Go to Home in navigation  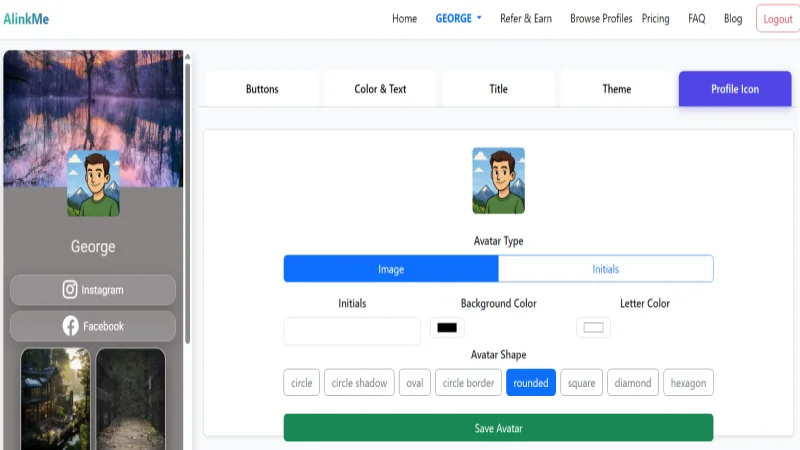click(x=404, y=19)
